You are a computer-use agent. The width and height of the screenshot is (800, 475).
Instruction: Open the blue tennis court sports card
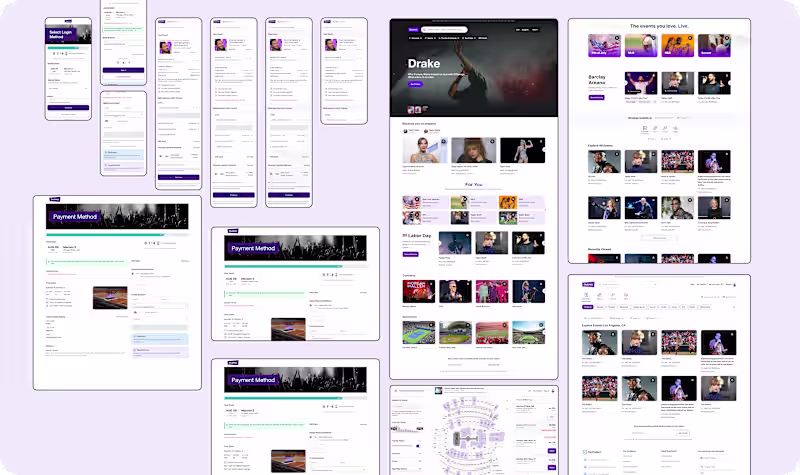tap(418, 333)
